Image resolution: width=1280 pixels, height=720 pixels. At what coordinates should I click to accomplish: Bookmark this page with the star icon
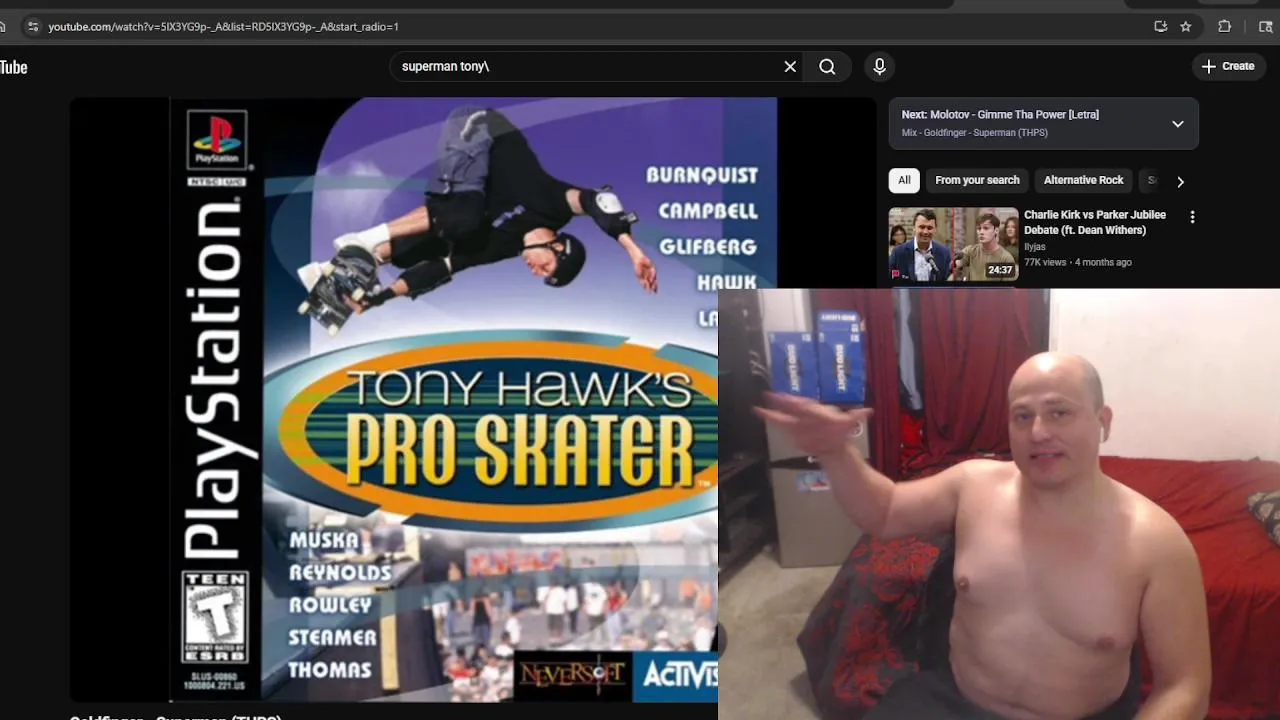pos(1186,27)
